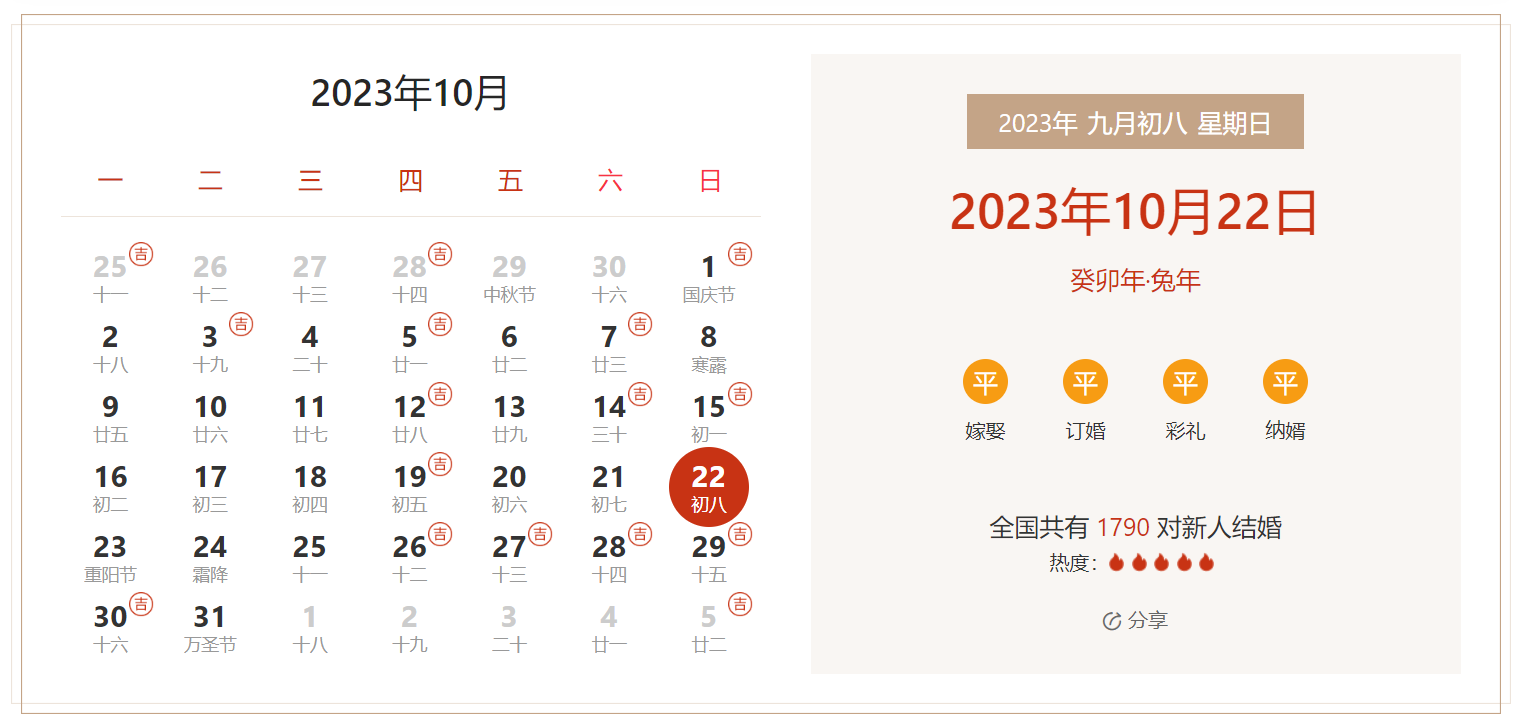1521x722 pixels.
Task: Click the share arrow icon
Action: click(1112, 621)
